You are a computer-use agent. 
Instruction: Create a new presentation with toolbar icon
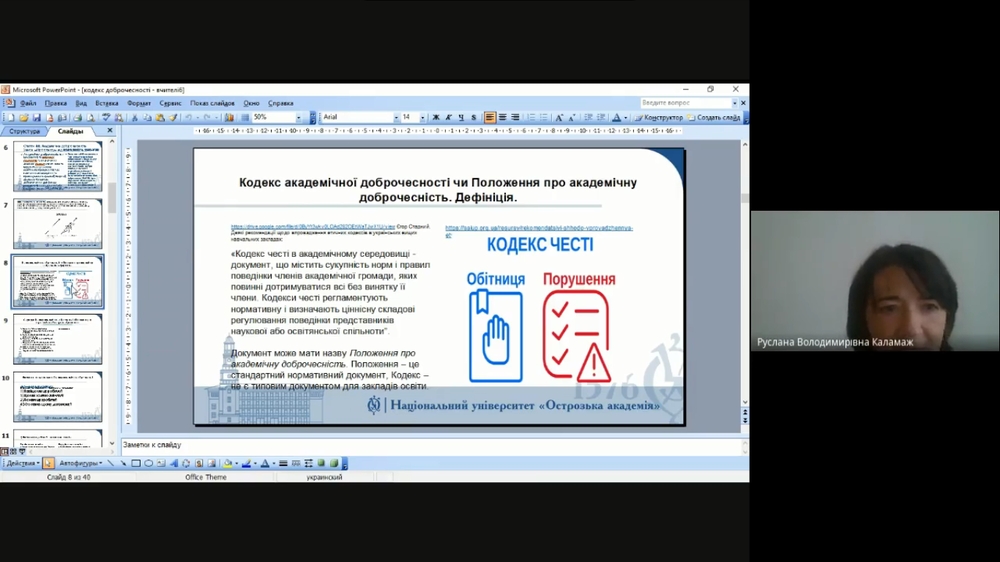coord(11,117)
